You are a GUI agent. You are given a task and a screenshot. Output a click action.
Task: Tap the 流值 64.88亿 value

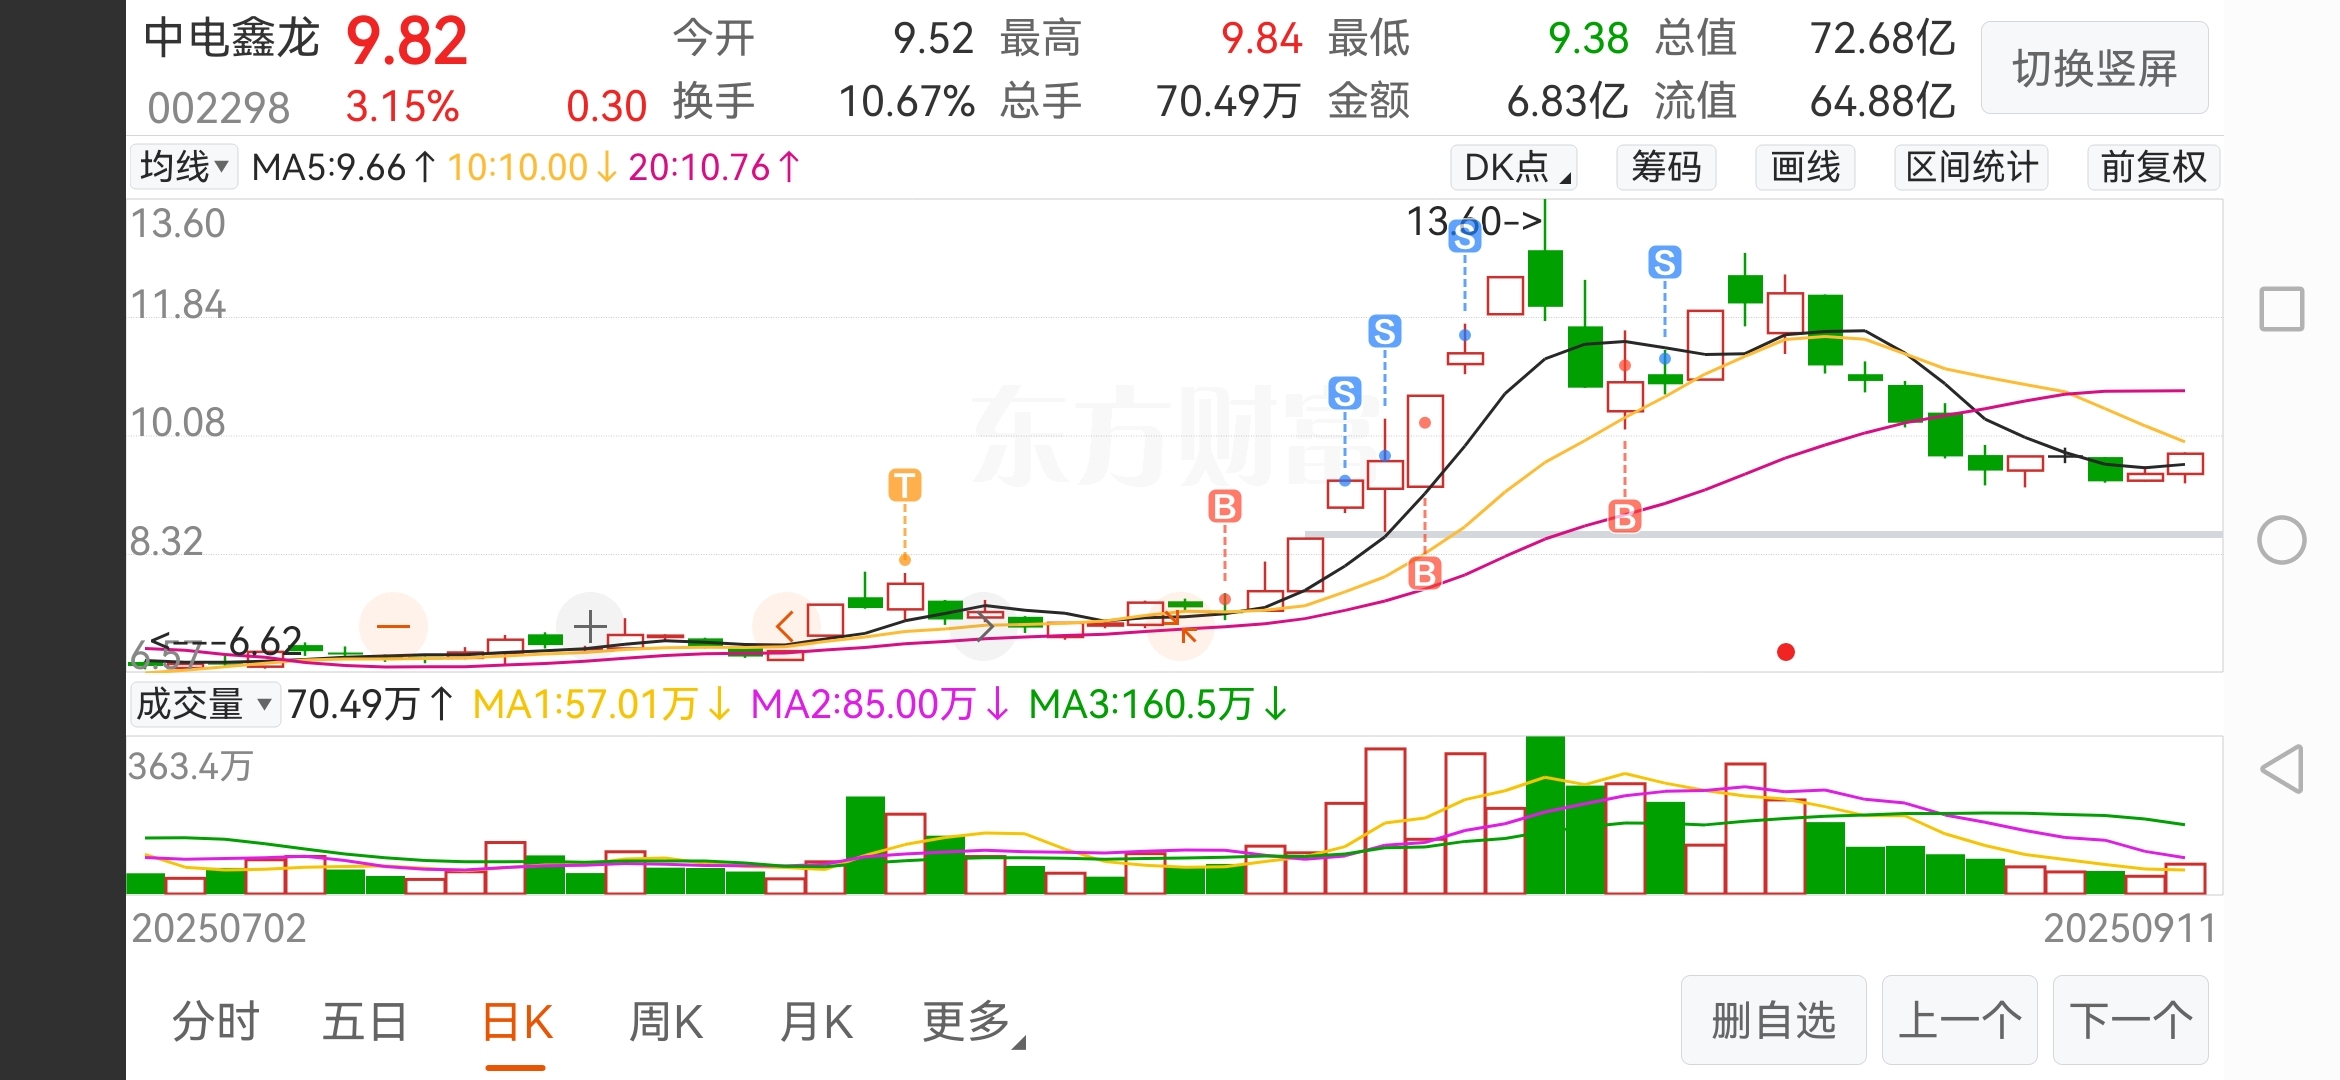point(1882,101)
